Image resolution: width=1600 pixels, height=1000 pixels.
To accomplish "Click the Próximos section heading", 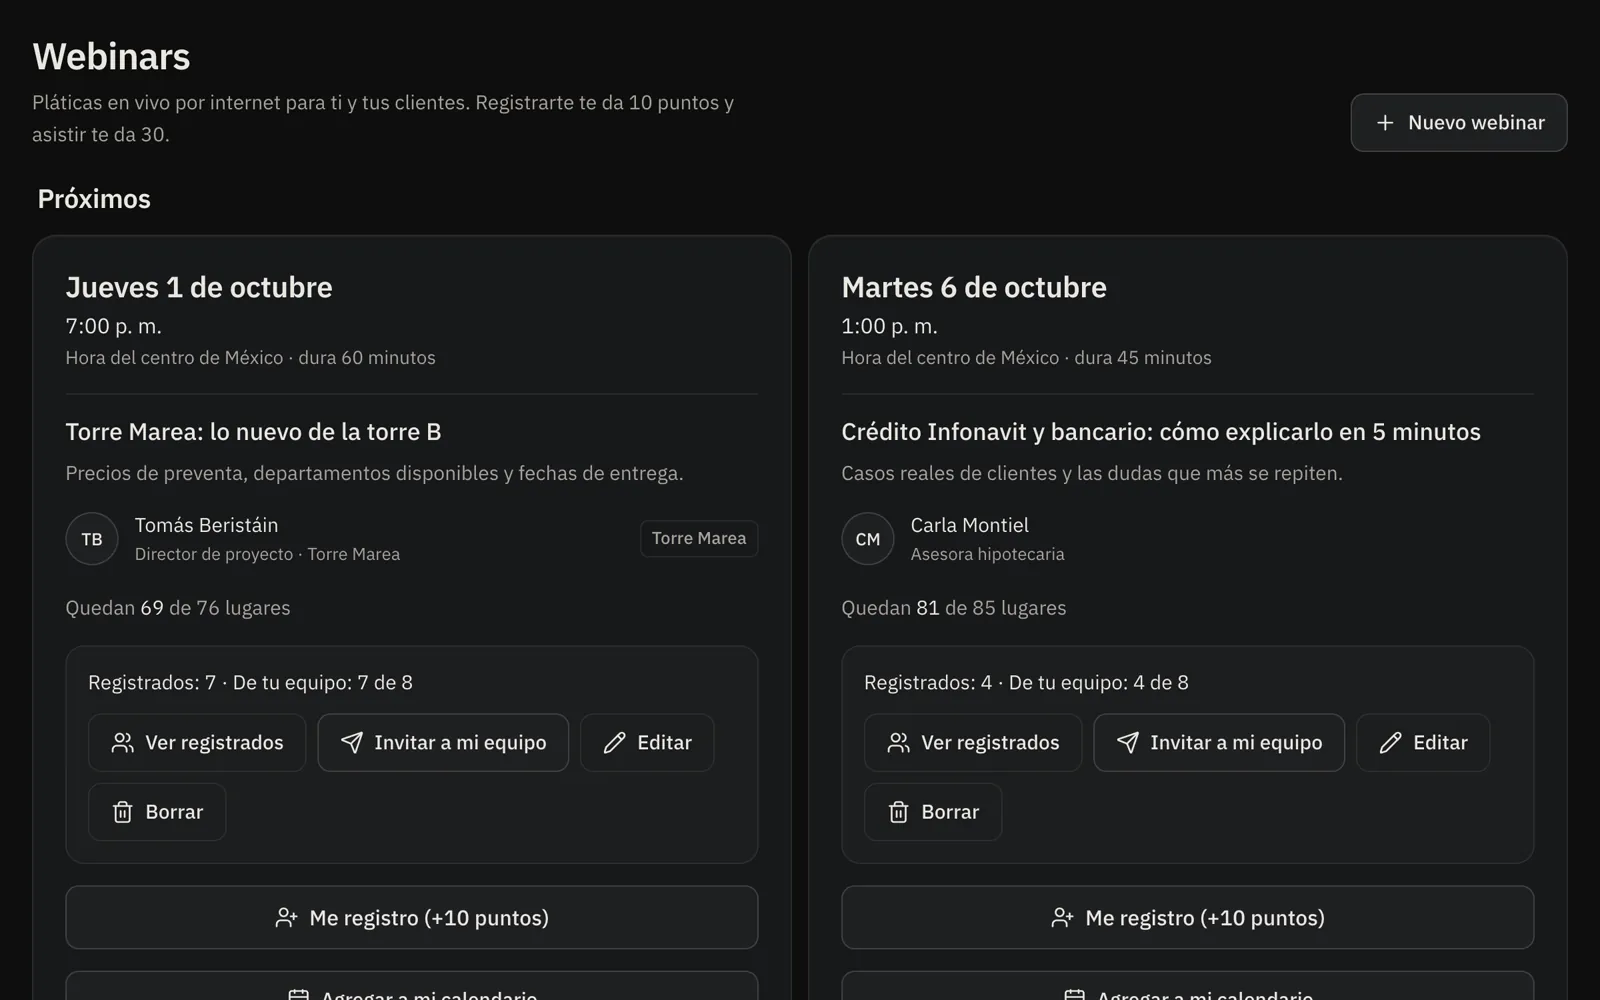I will pyautogui.click(x=94, y=199).
